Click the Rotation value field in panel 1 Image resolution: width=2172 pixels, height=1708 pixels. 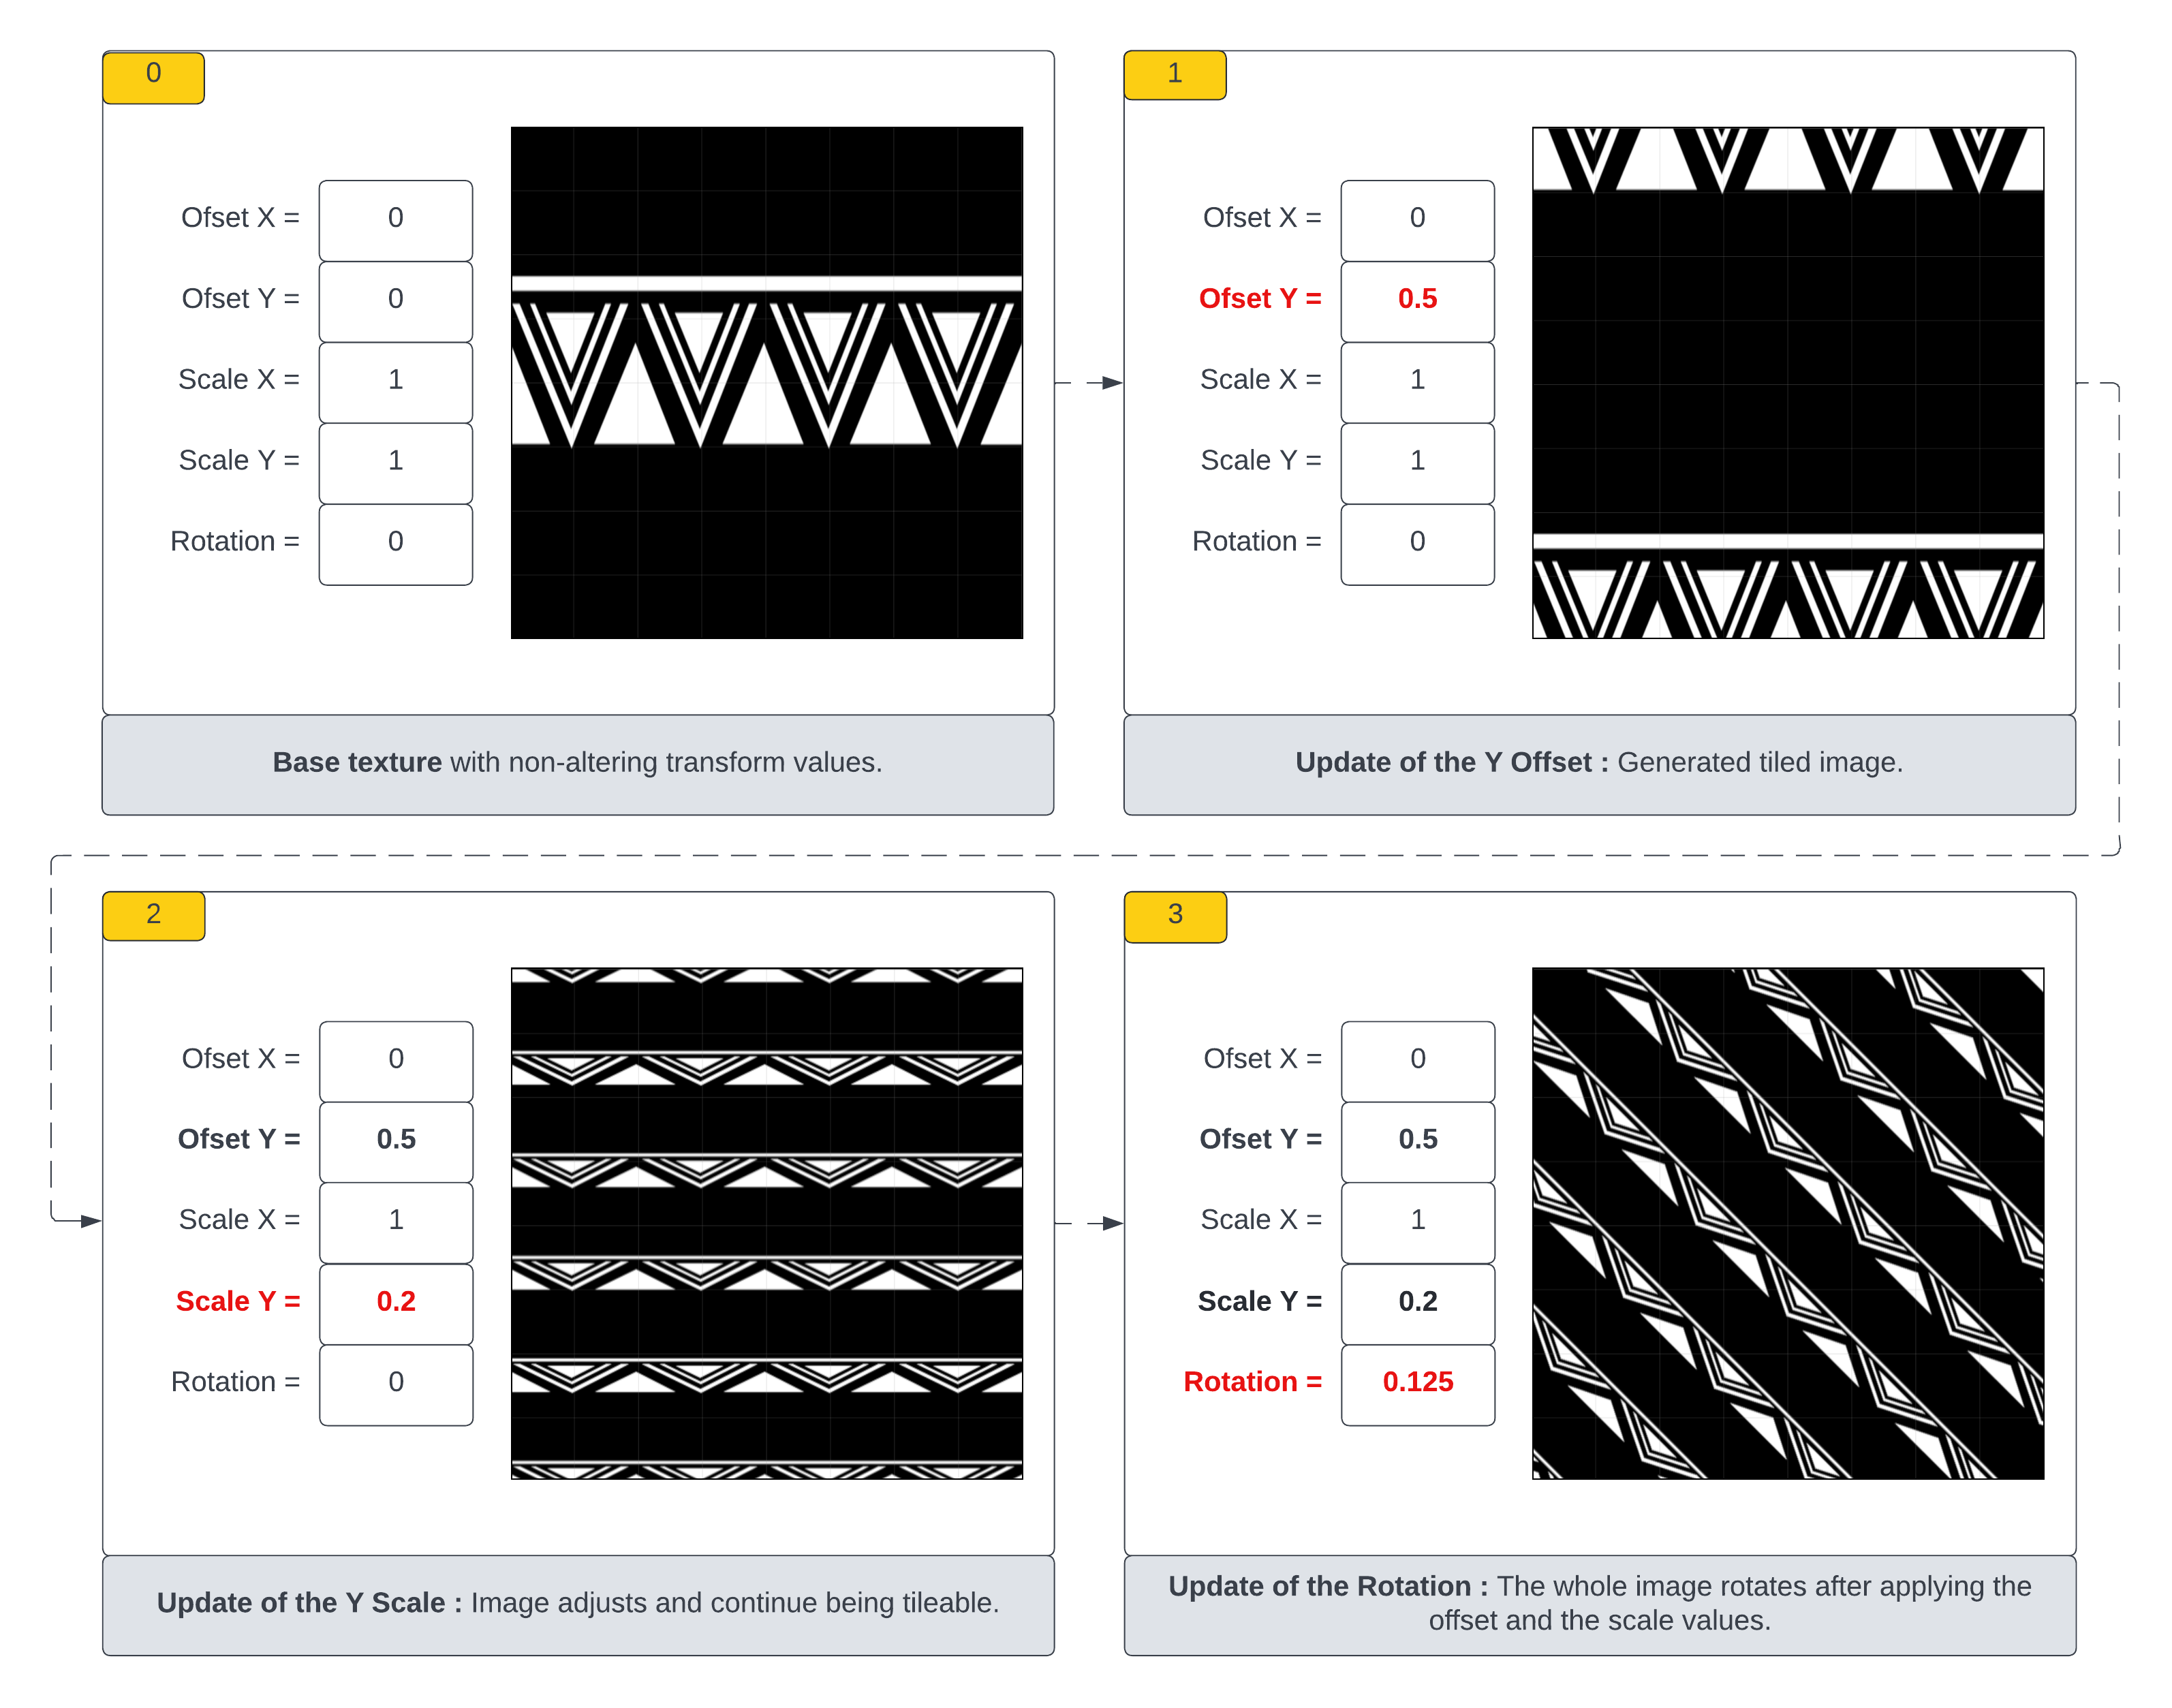(x=1417, y=544)
